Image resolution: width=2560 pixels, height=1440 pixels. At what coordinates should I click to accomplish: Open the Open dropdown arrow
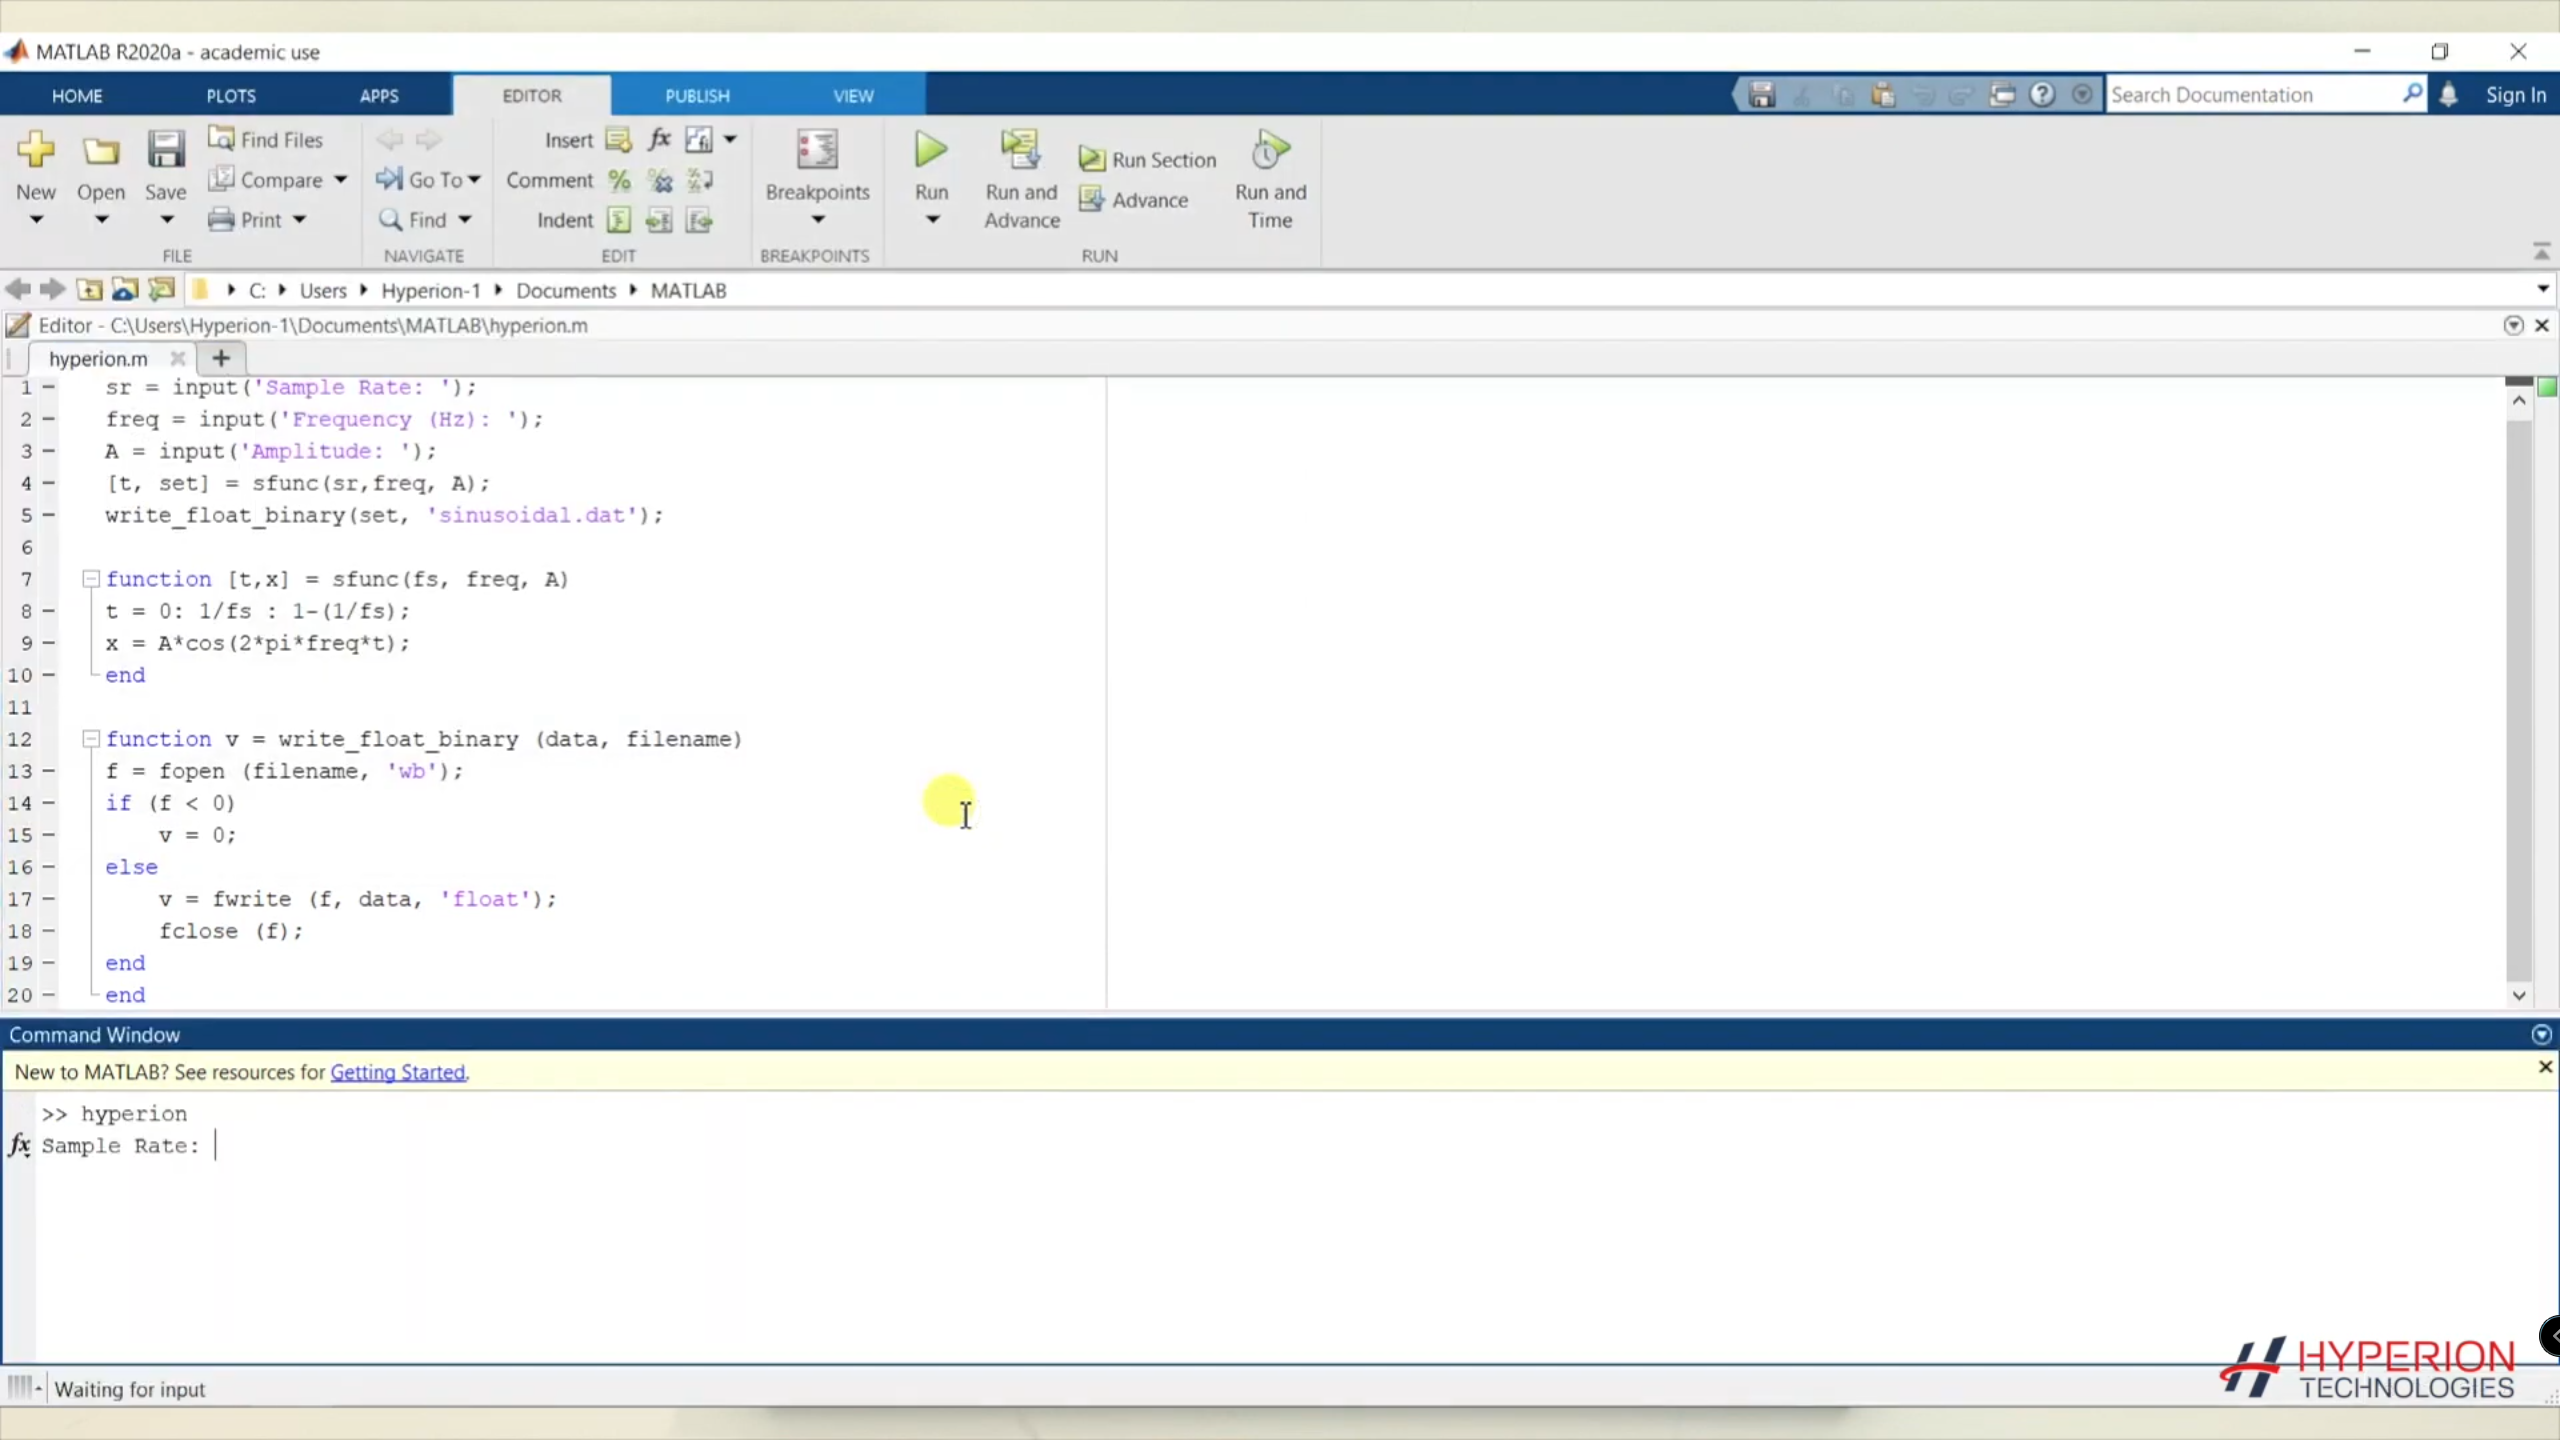pos(101,220)
